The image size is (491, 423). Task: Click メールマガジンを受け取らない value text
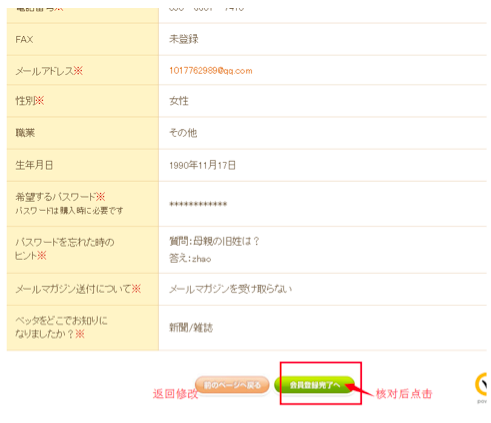coord(231,289)
